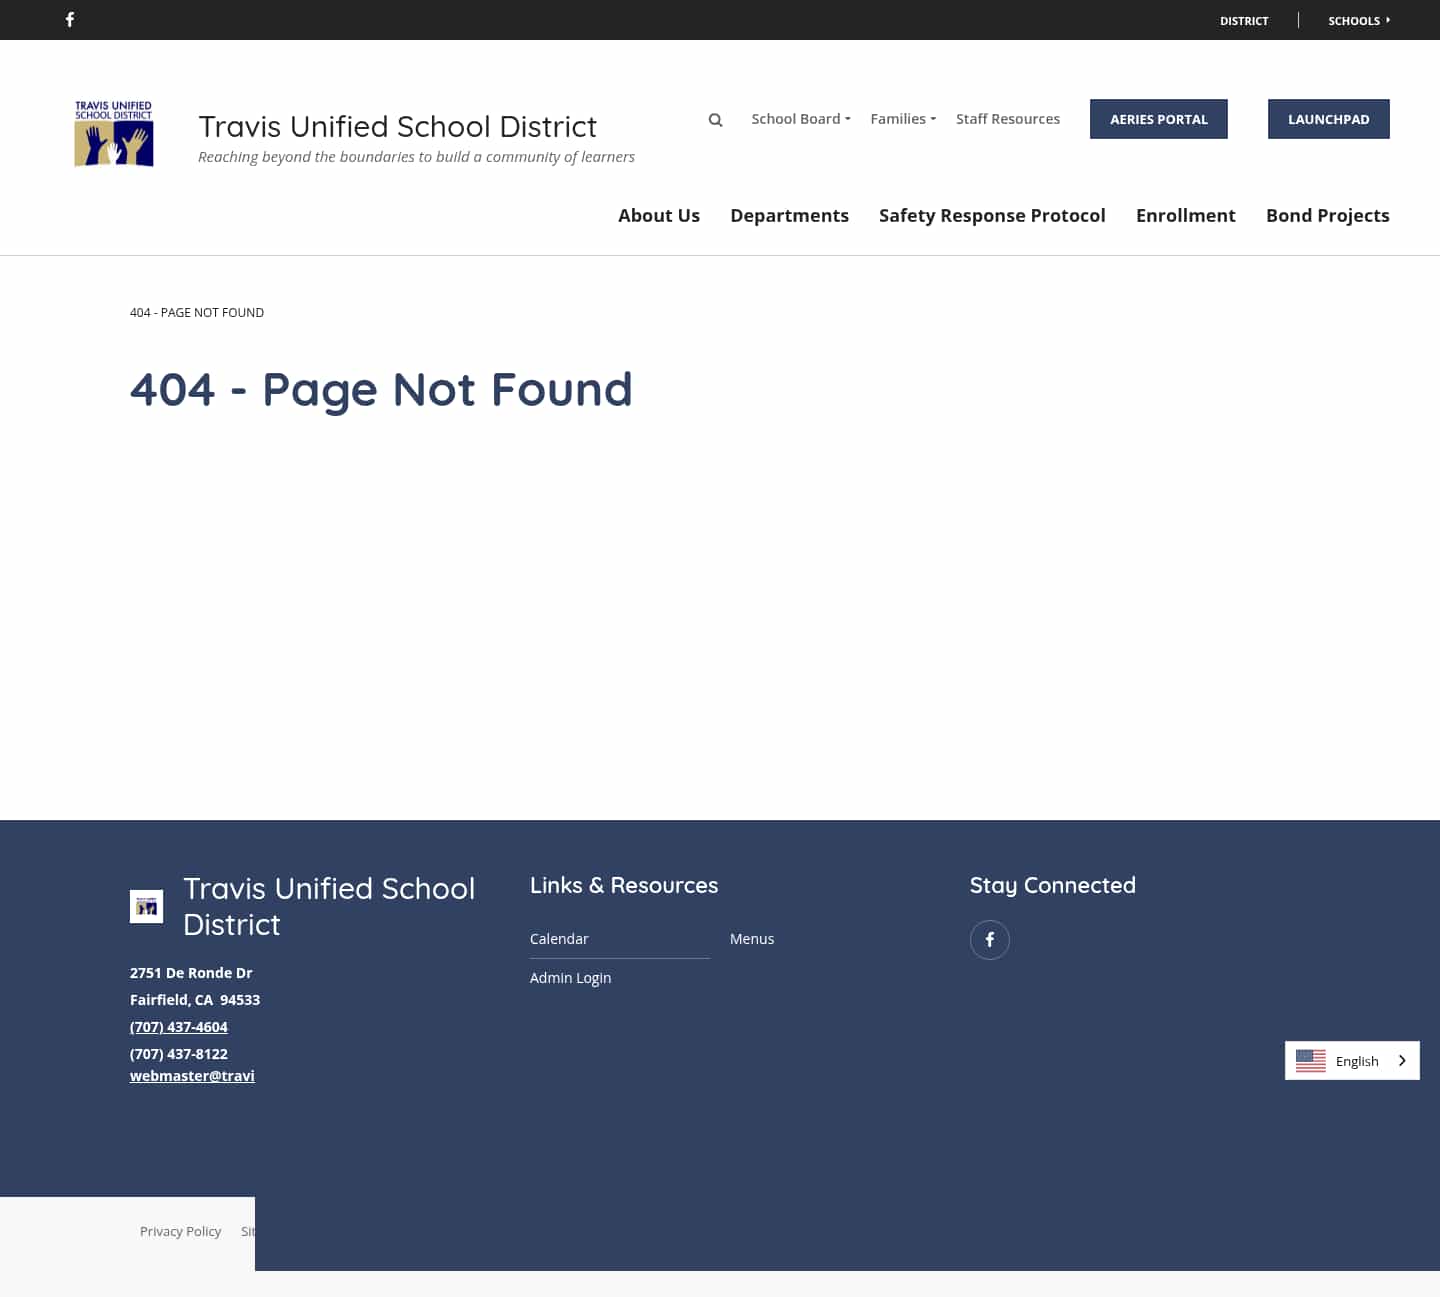Viewport: 1440px width, 1297px height.
Task: Open the Facebook page from the top bar
Action: [x=70, y=19]
